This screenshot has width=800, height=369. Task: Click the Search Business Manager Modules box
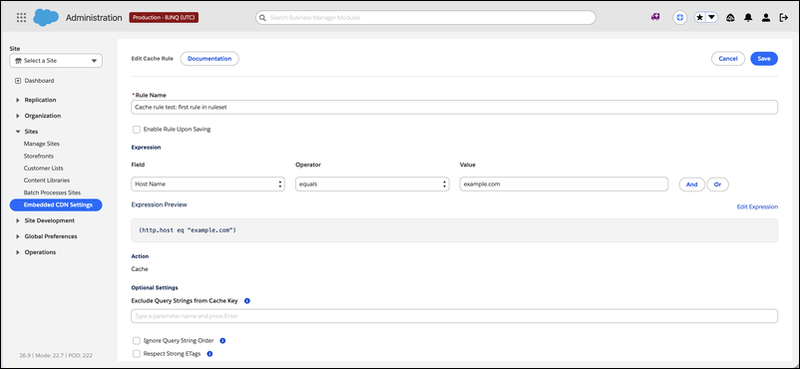(x=426, y=17)
